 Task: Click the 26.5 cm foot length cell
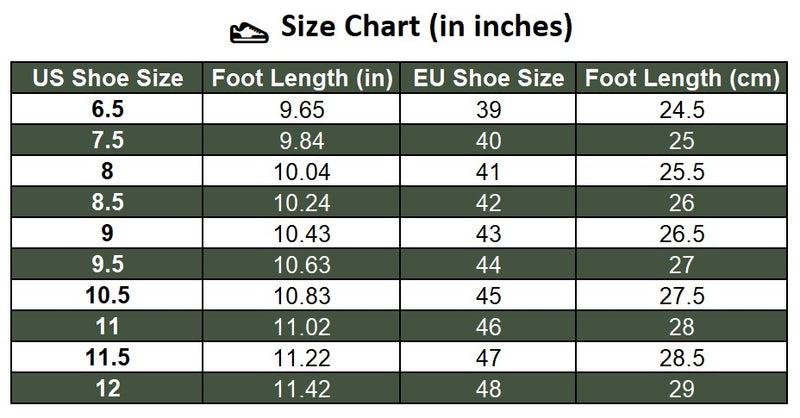click(682, 234)
